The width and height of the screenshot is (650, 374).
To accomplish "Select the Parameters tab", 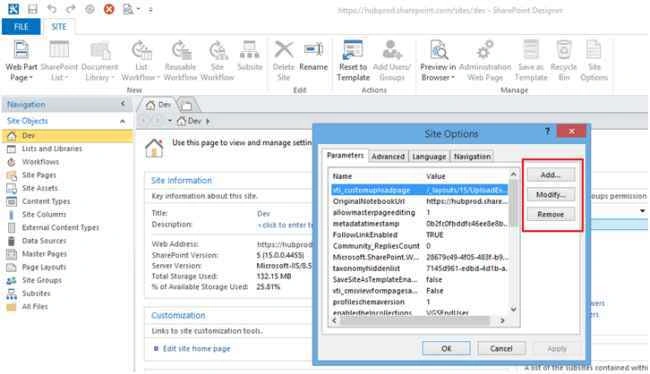I will point(345,155).
